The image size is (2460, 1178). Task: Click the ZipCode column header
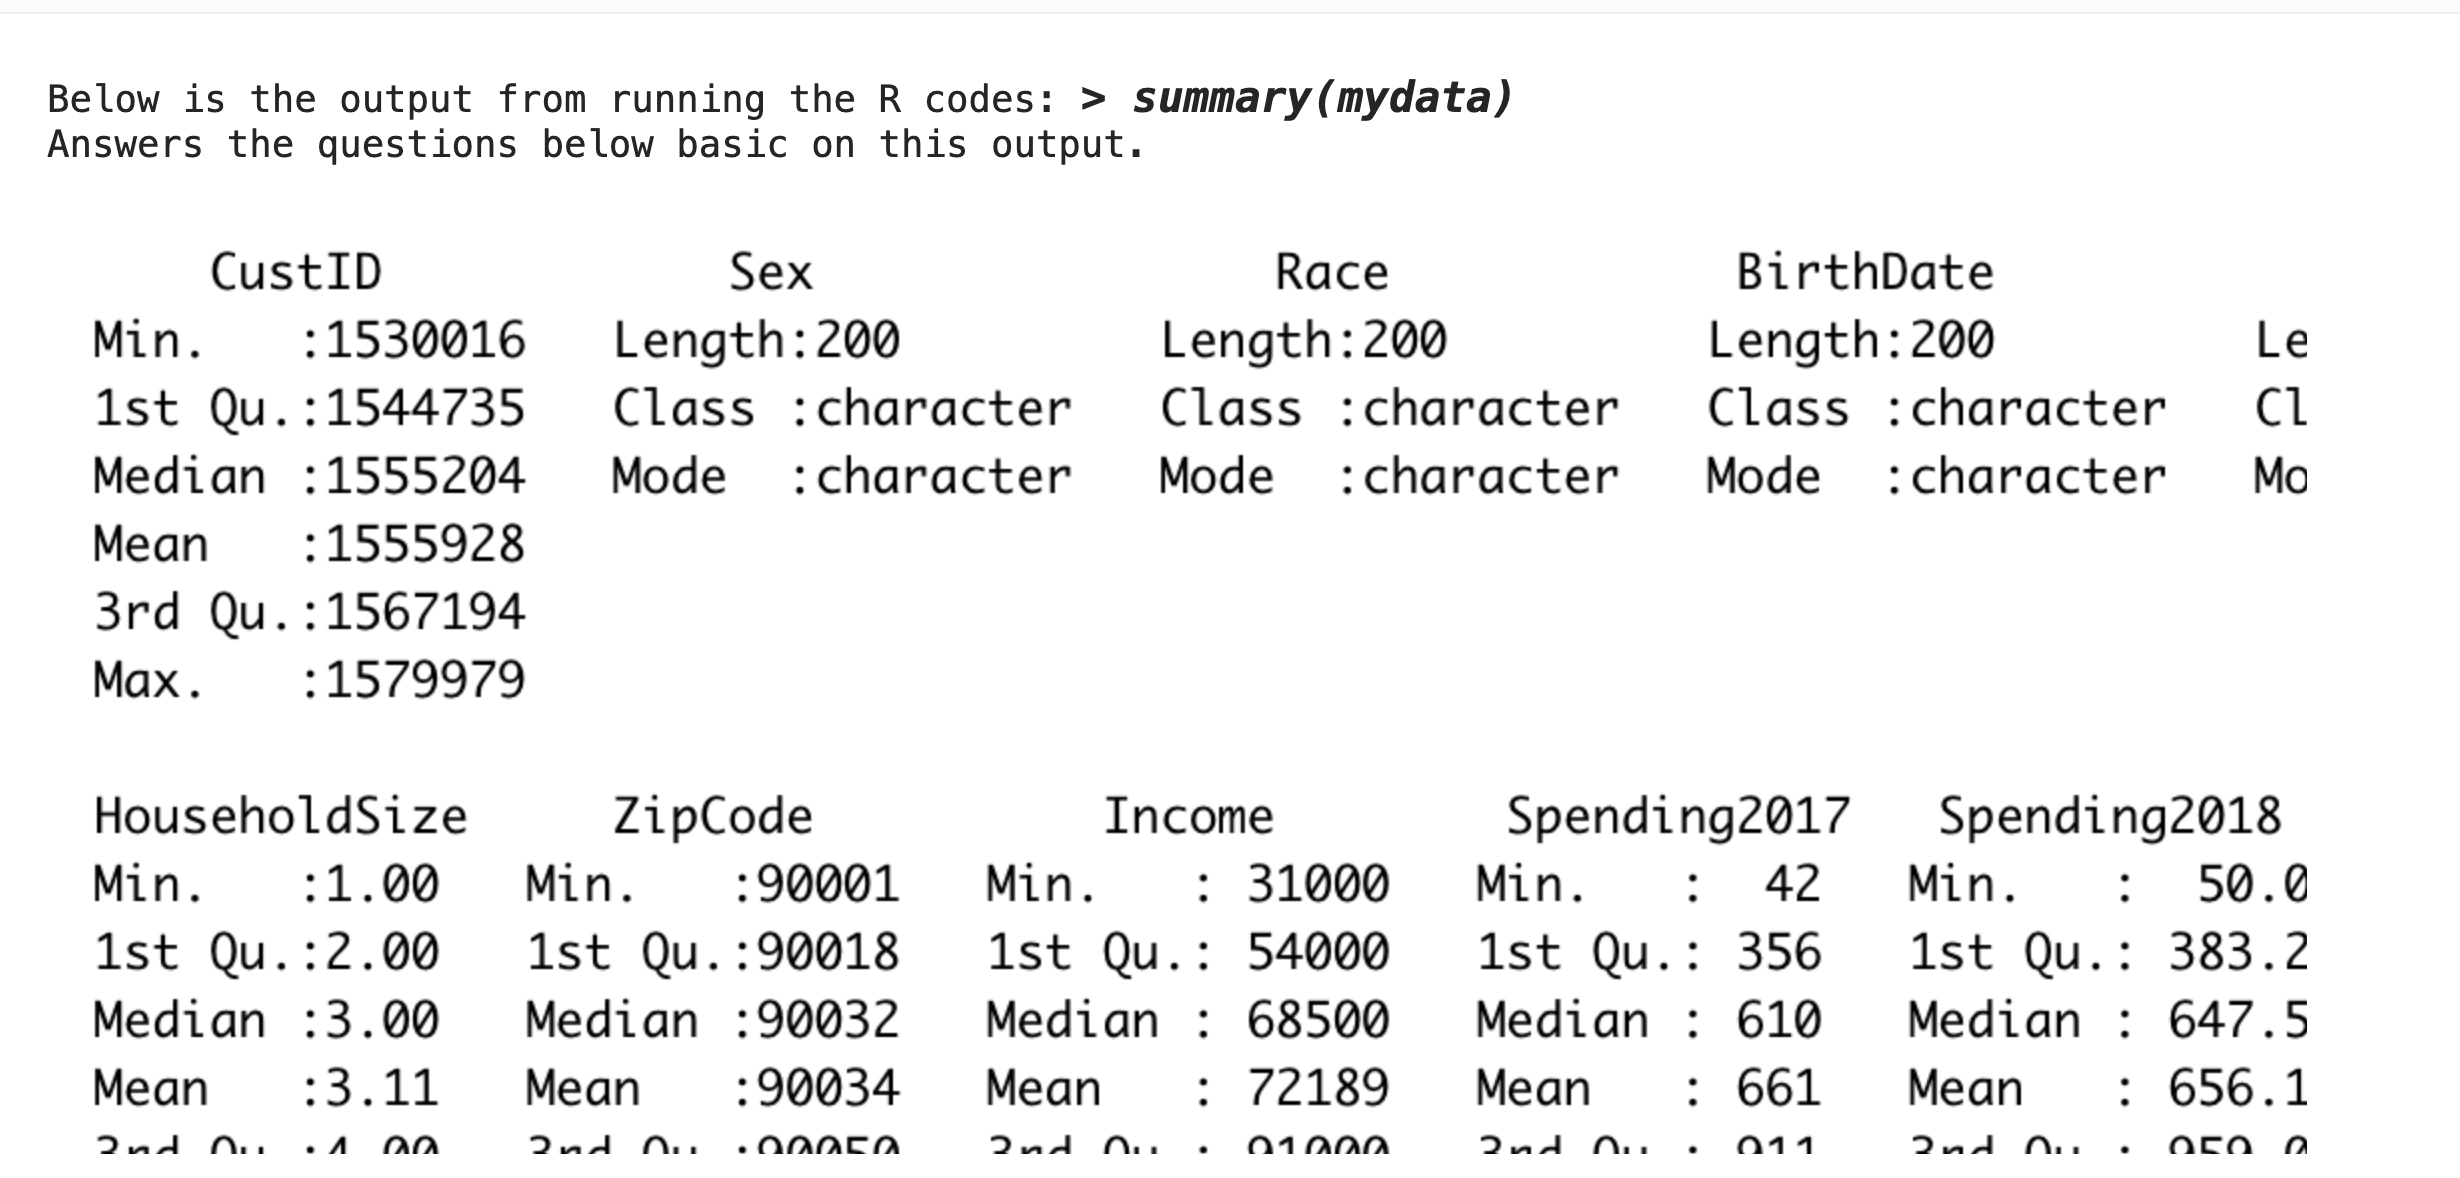point(712,816)
